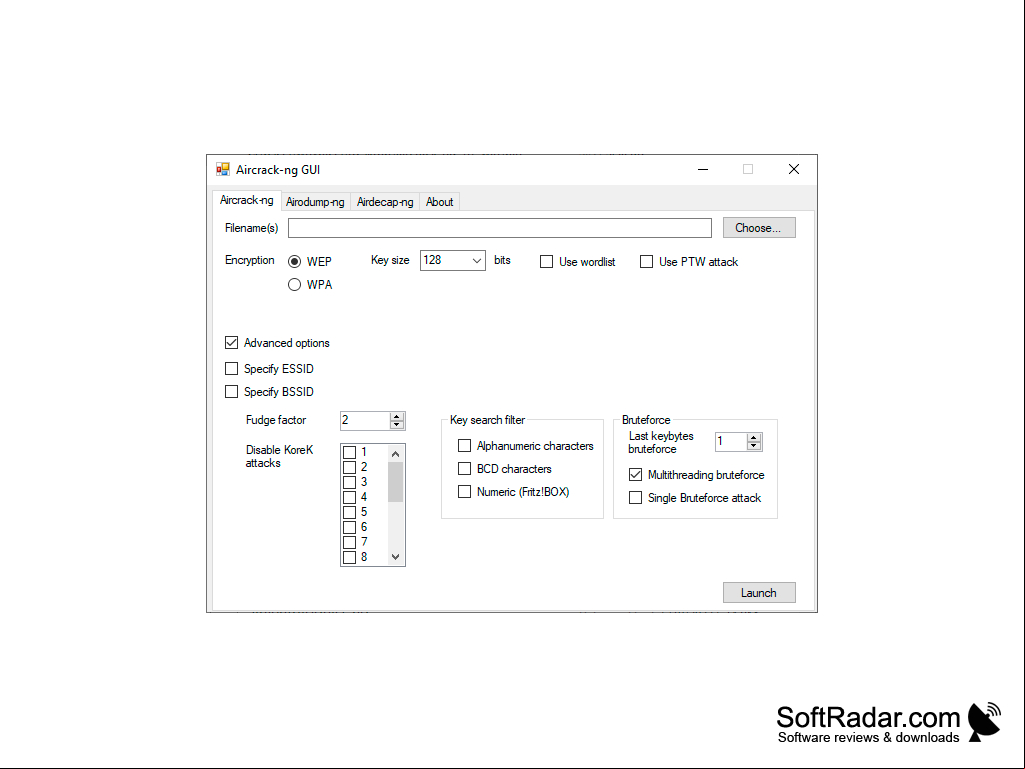The image size is (1025, 769).
Task: Enable Alphanumeric characters key filter
Action: pyautogui.click(x=464, y=446)
